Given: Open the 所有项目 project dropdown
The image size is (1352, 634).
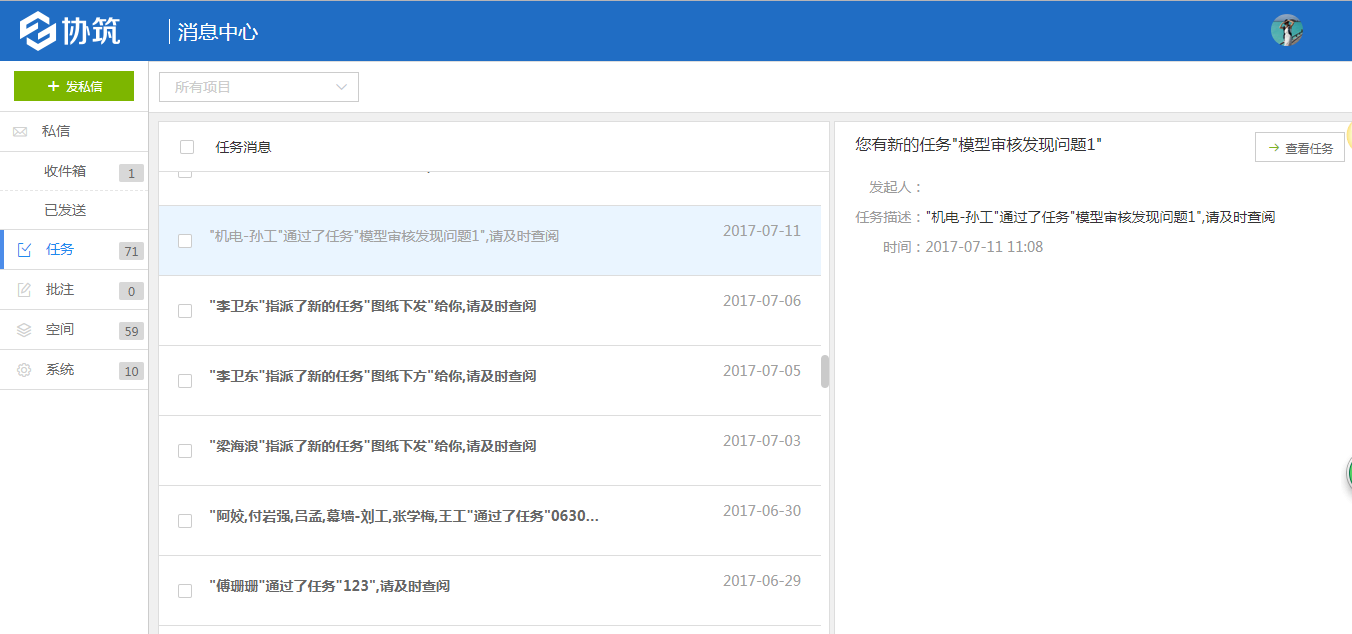Looking at the screenshot, I should [x=257, y=87].
